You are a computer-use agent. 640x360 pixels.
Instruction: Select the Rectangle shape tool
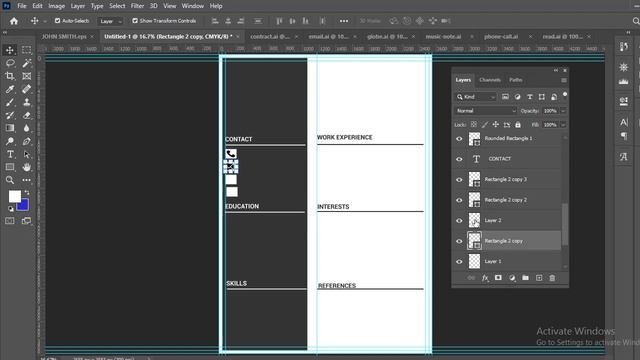click(10, 167)
